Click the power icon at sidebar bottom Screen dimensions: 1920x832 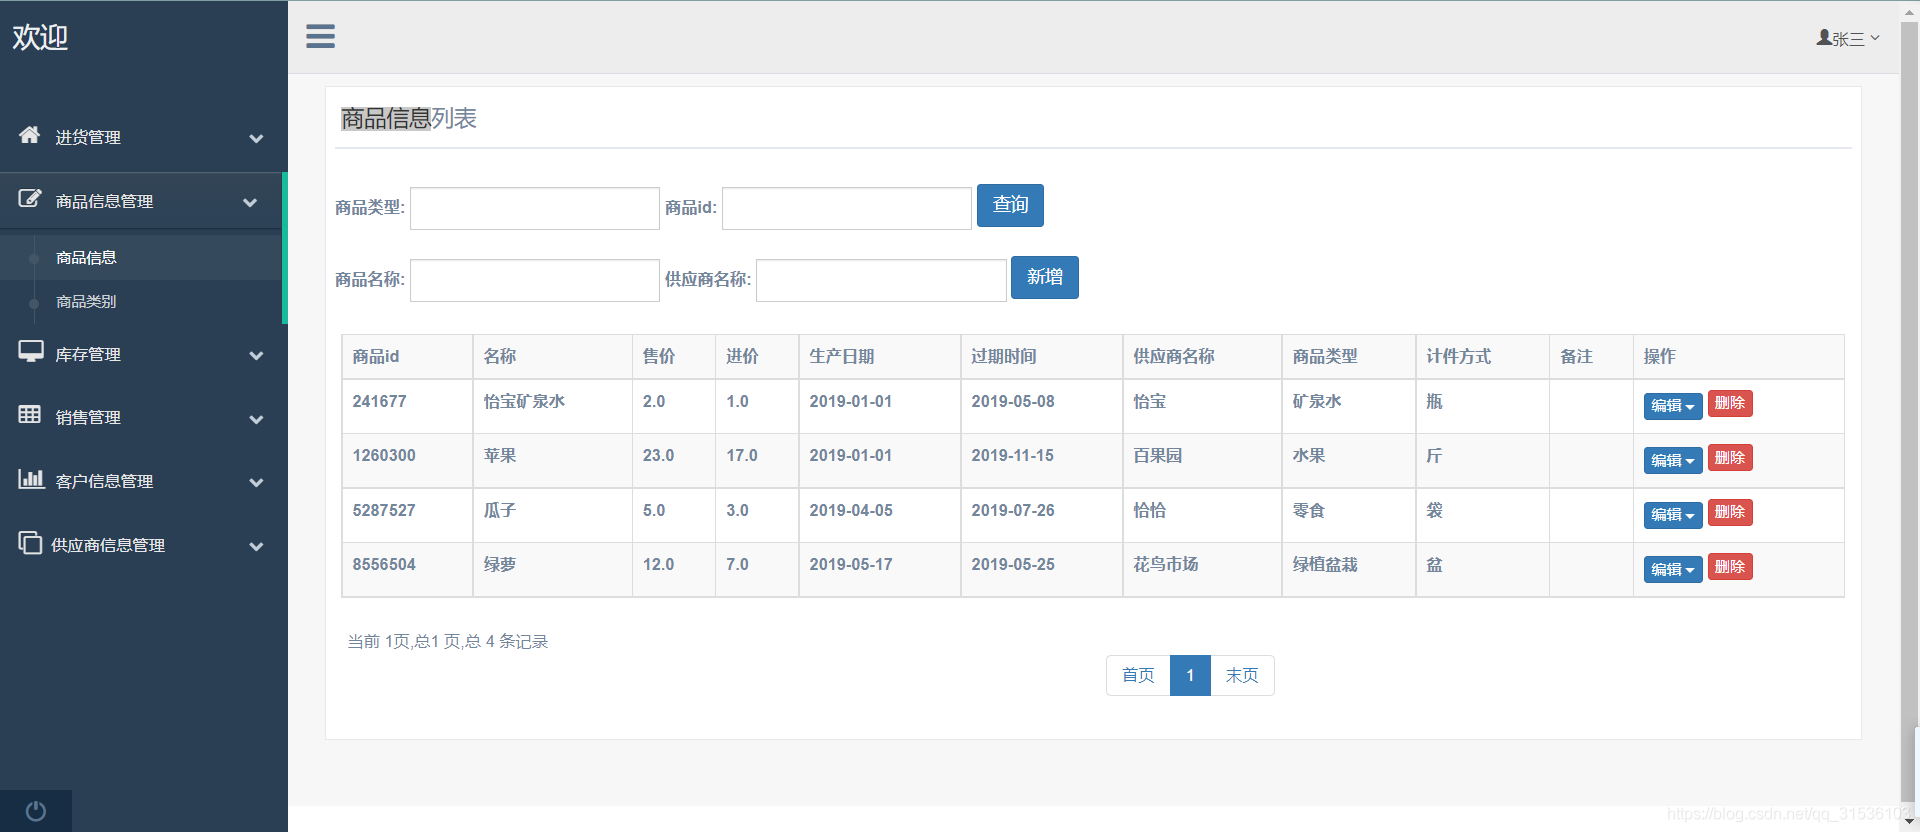tap(36, 811)
